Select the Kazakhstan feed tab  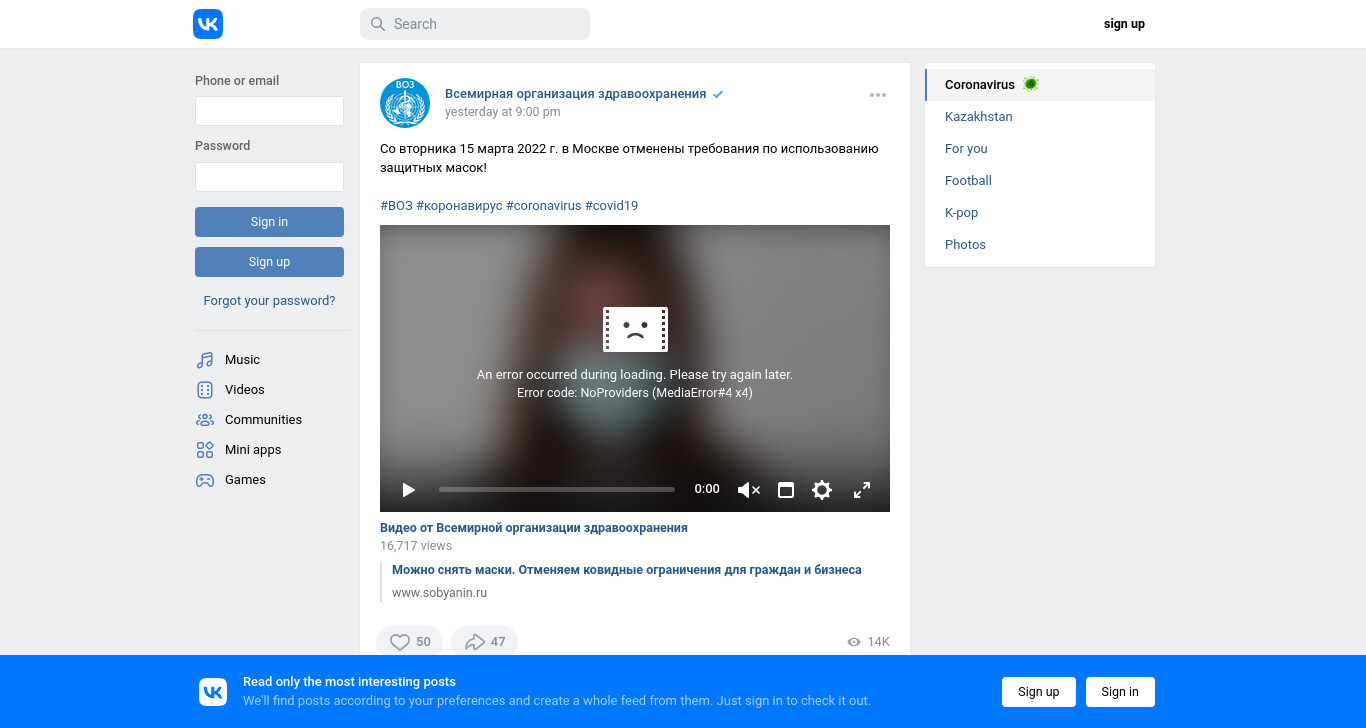pos(1040,117)
